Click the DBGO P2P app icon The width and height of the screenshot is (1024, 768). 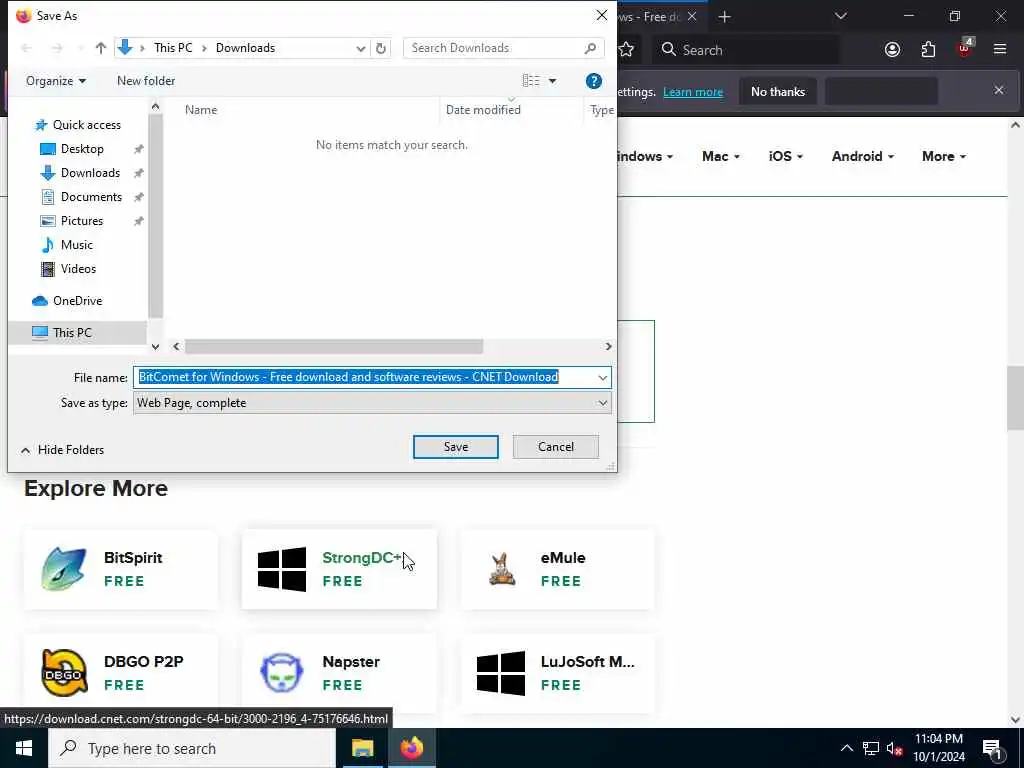(64, 673)
